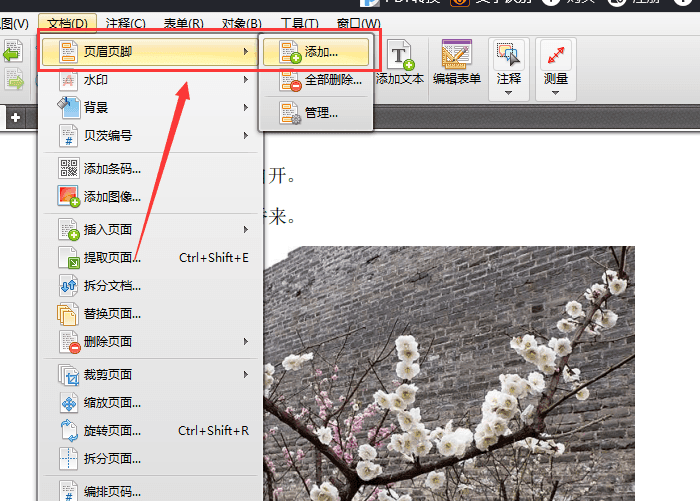This screenshot has width=700, height=501.
Task: Select 添加条码... menu item
Action: tap(150, 169)
